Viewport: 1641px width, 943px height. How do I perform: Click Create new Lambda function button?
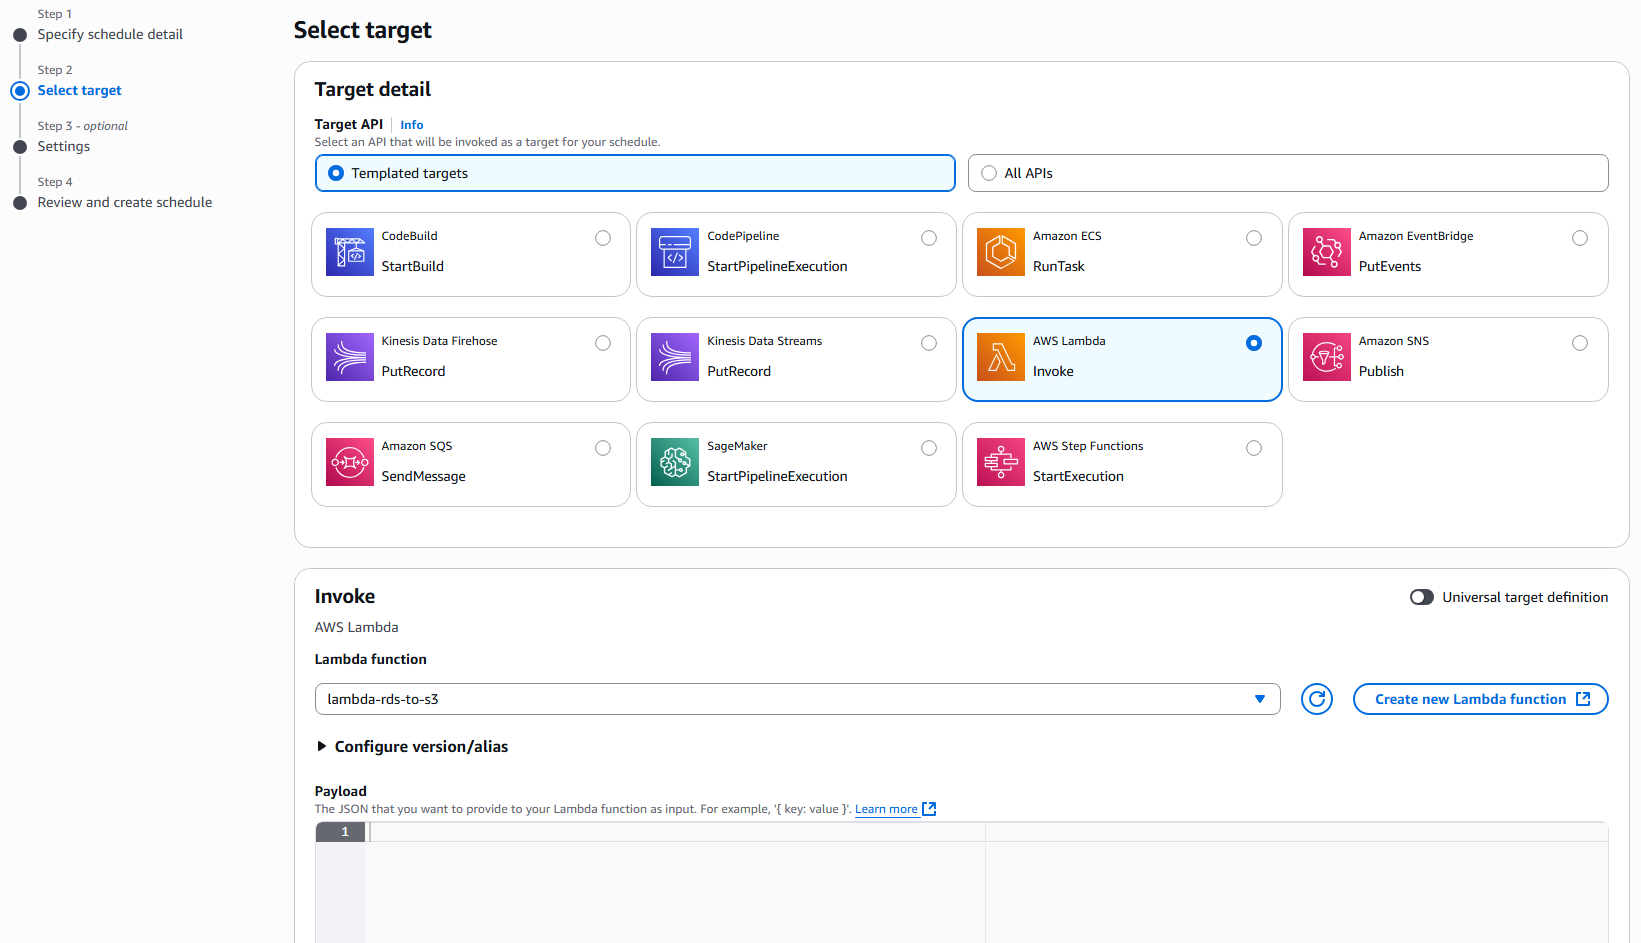1480,699
